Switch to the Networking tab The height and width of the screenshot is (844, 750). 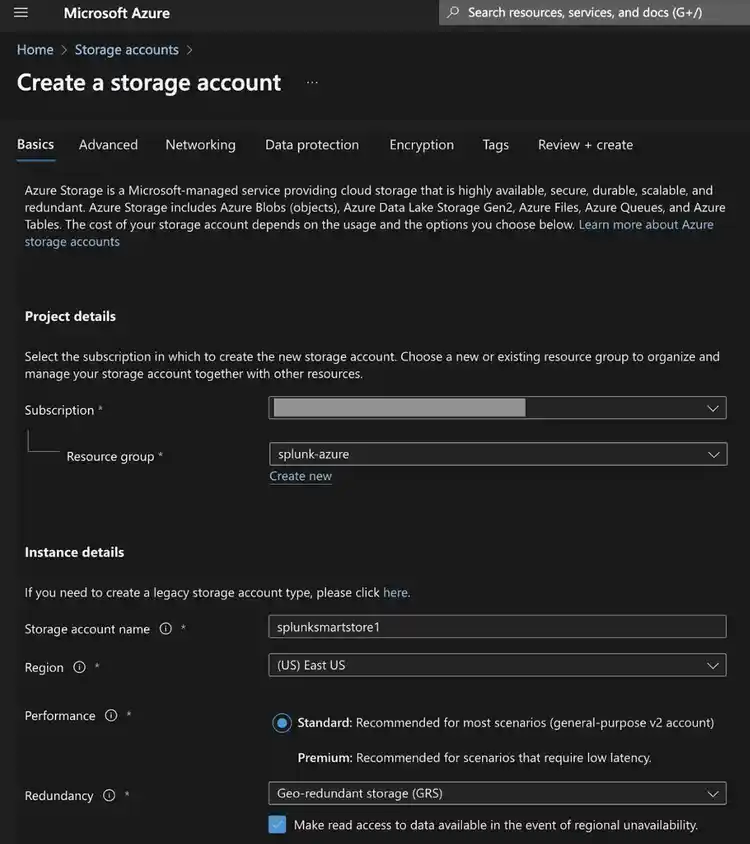(200, 143)
